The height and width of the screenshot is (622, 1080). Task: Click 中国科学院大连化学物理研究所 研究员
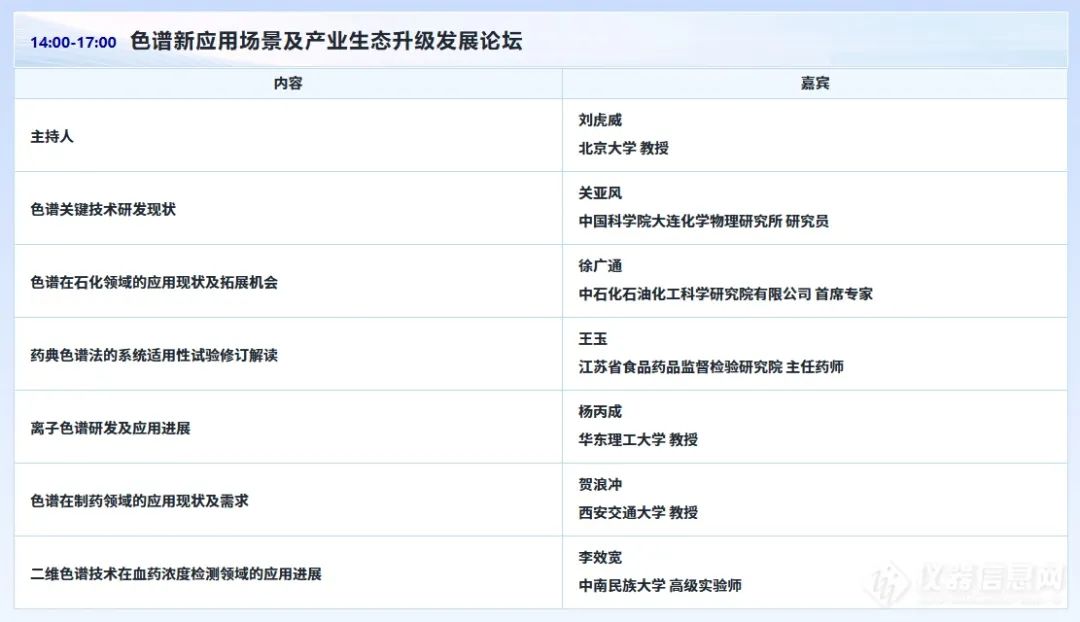tap(703, 221)
